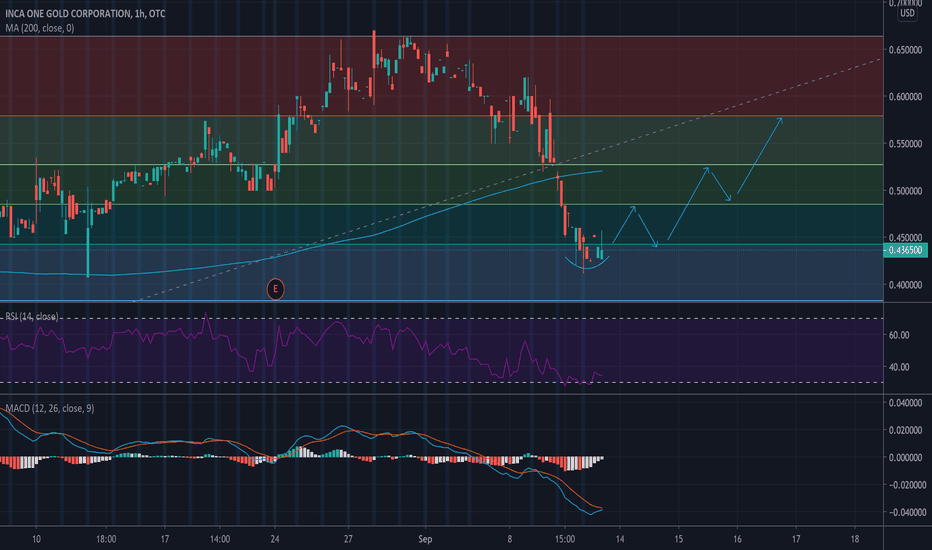Viewport: 932px width, 550px height.
Task: Select the RSI (14, close) indicator legend
Action: coord(32,316)
